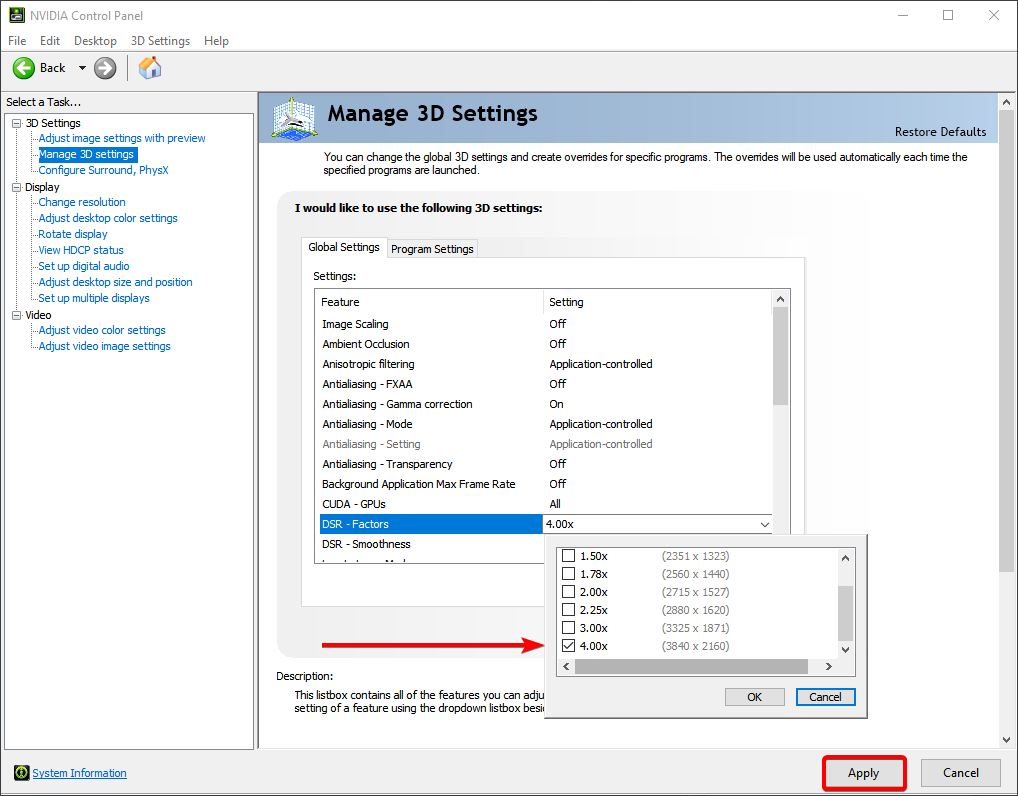
Task: Select Background Application Max Frame Rate row
Action: [545, 484]
